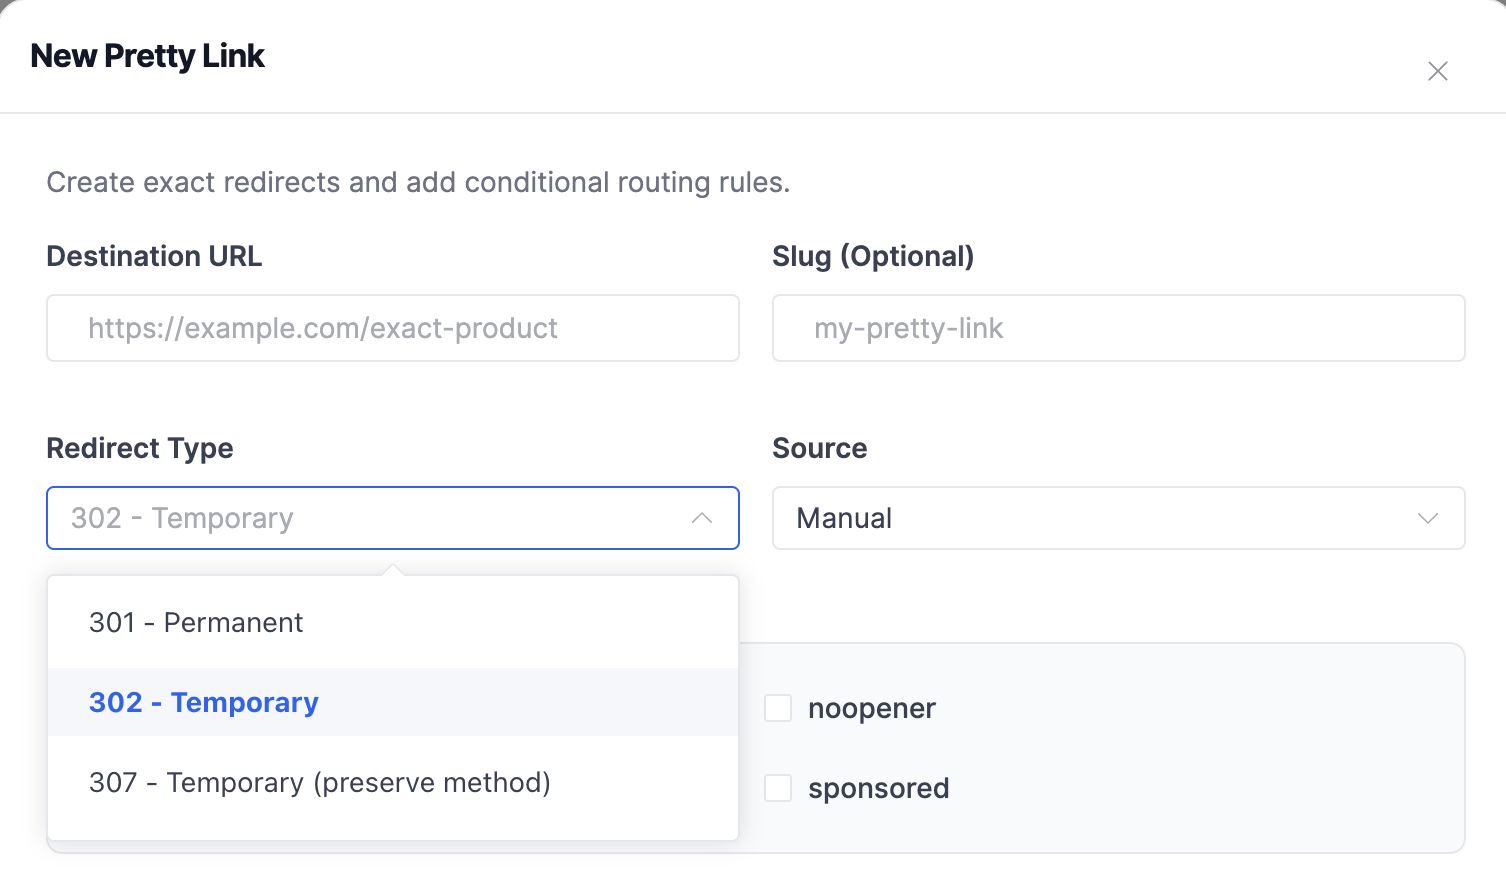Click the Destination URL field label
This screenshot has height=888, width=1506.
154,256
